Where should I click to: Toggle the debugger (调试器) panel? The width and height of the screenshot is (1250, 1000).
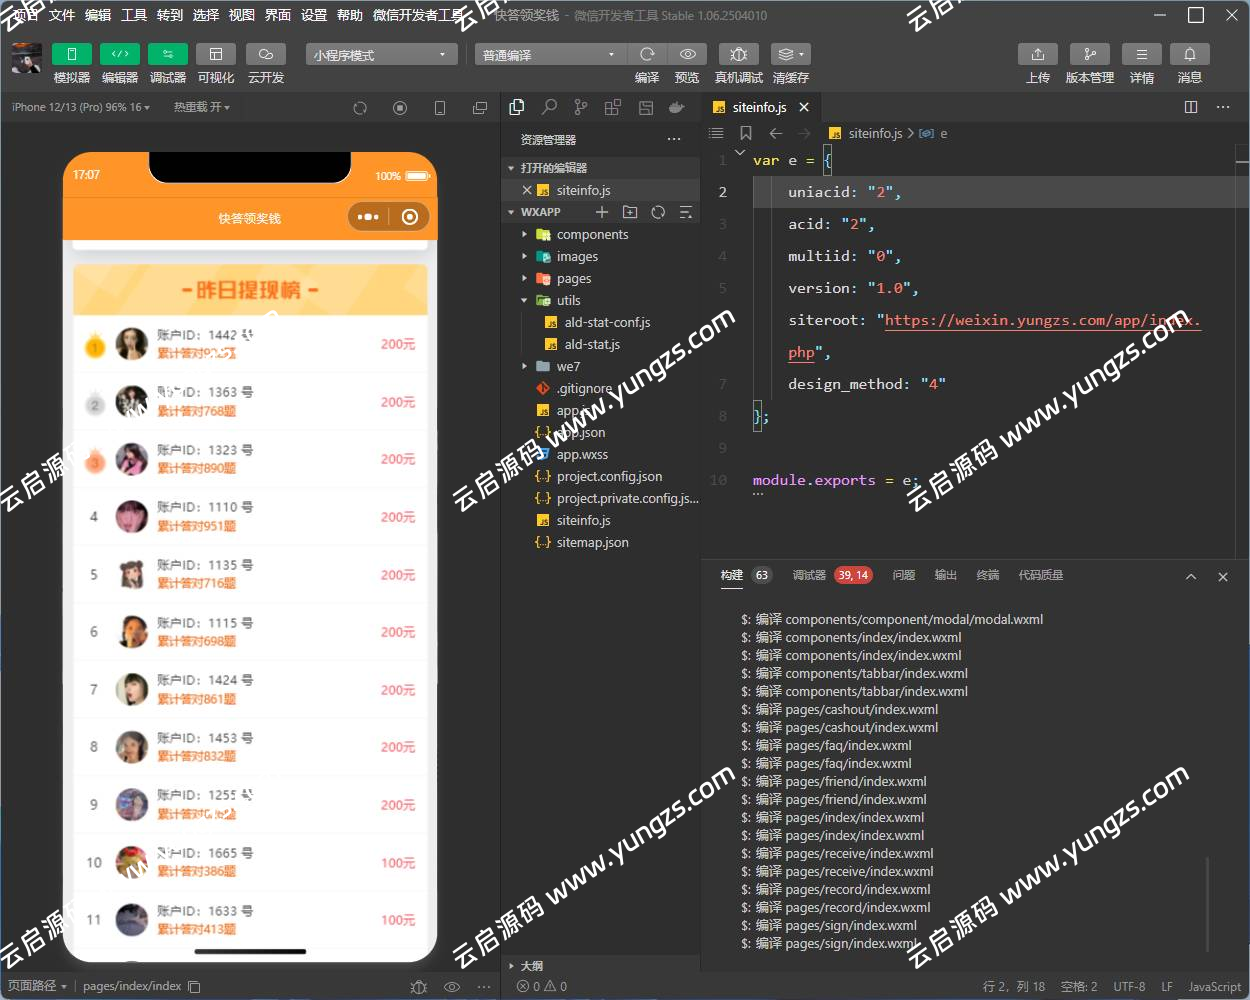tap(167, 54)
